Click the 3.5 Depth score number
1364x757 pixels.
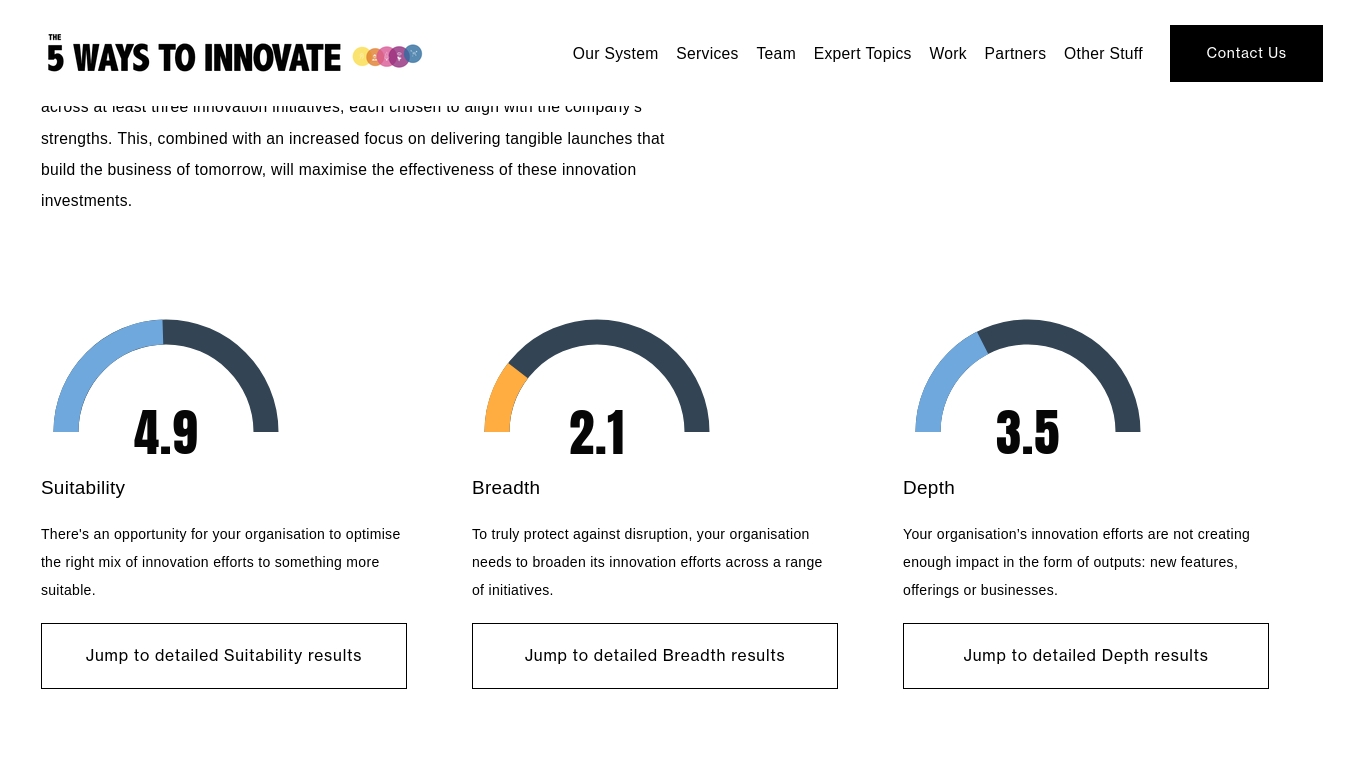pos(1028,433)
